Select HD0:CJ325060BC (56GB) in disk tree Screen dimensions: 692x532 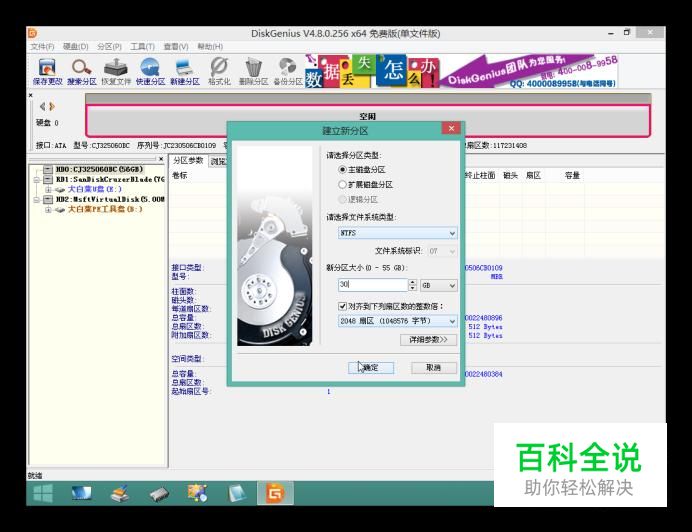tap(99, 170)
